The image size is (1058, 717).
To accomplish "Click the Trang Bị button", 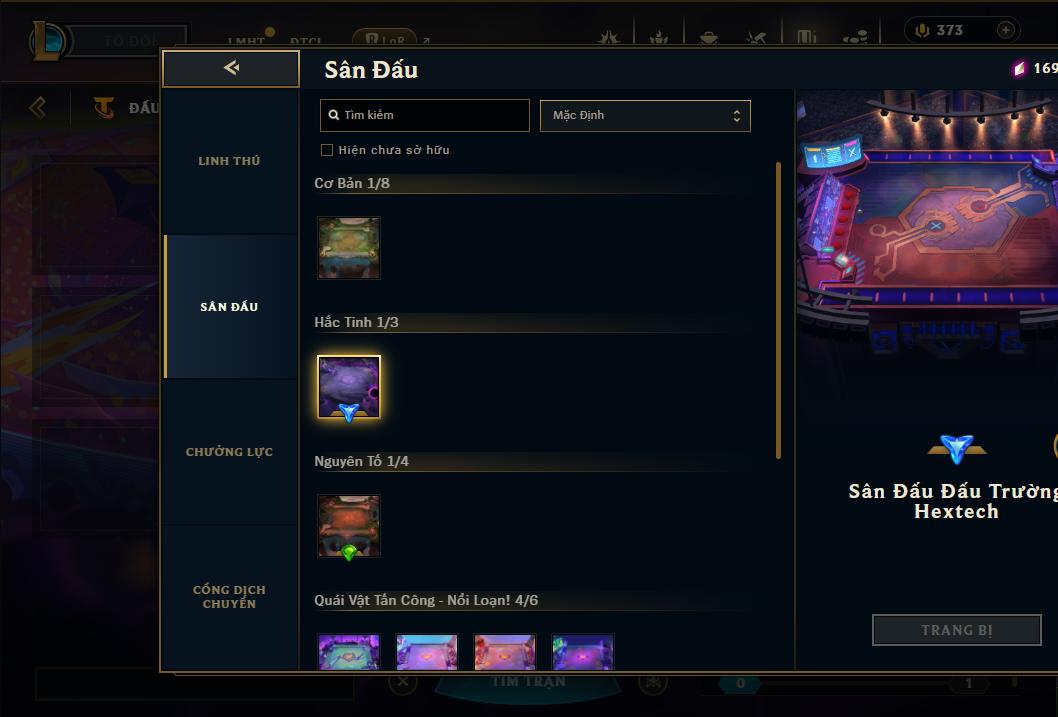I will (956, 630).
